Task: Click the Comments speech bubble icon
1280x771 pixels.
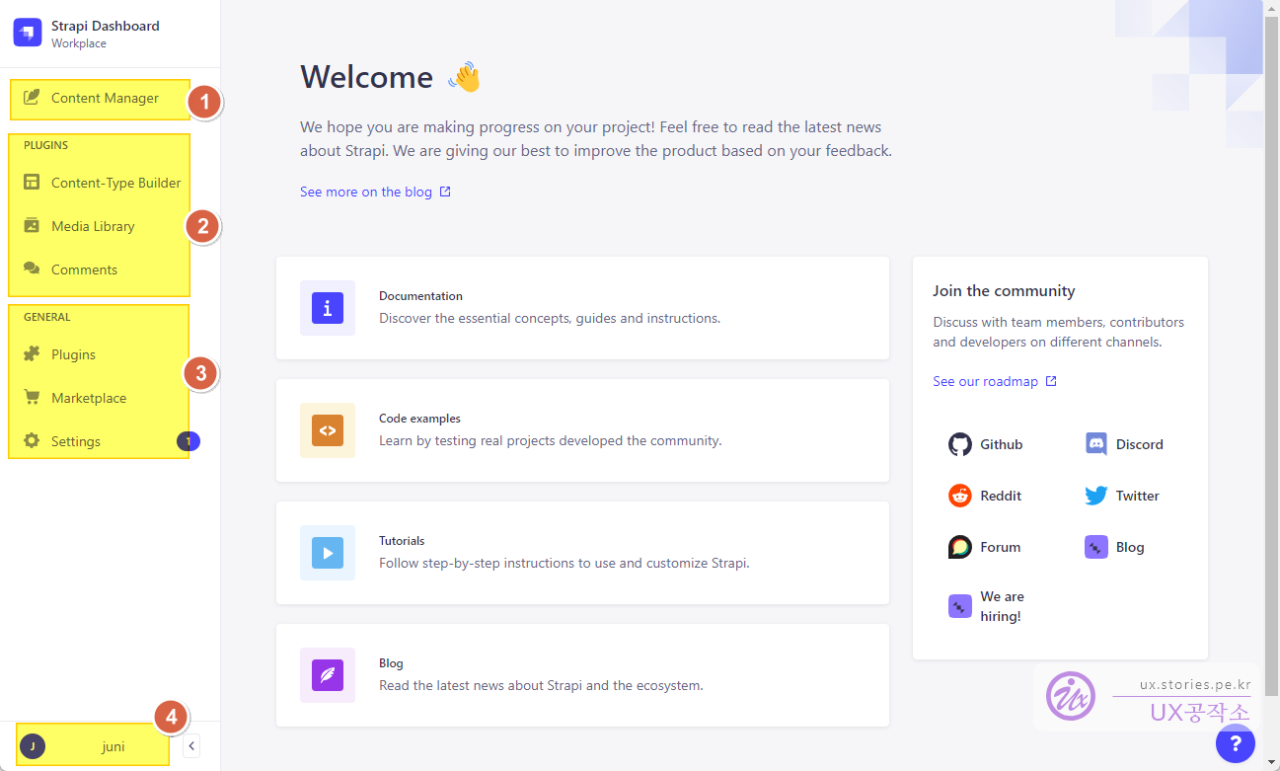Action: [x=31, y=269]
